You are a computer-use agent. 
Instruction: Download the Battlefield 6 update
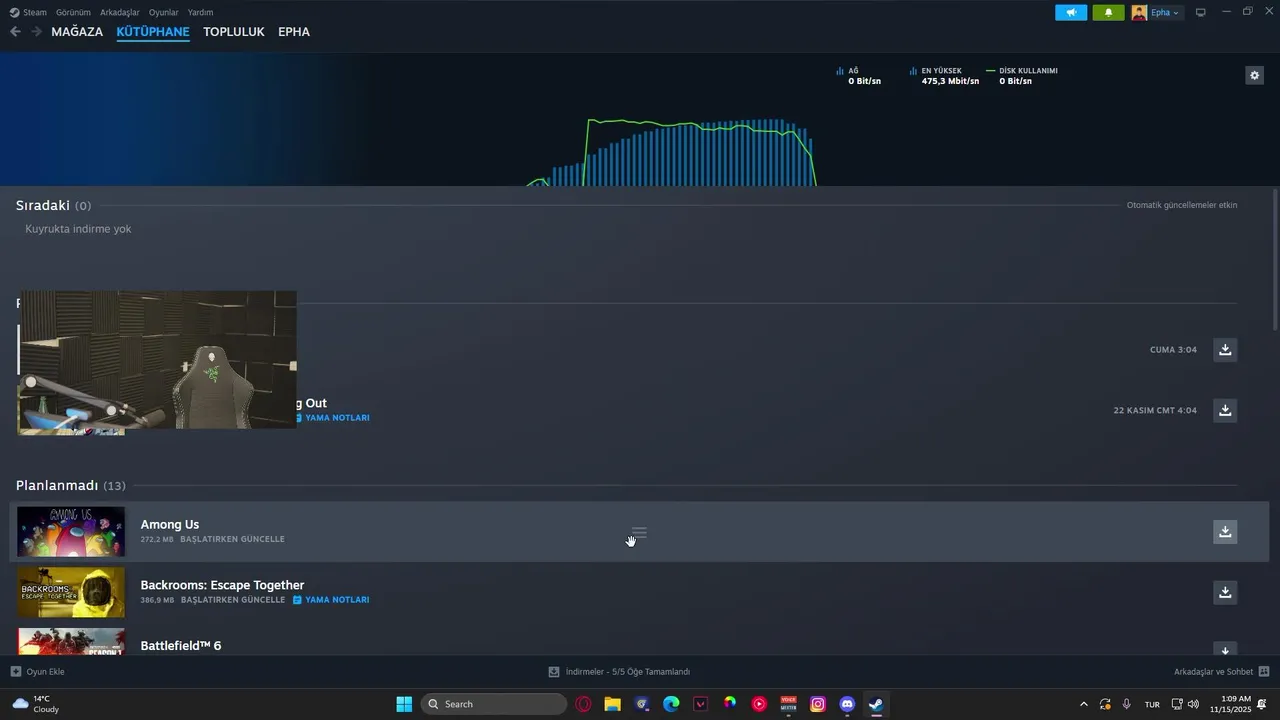pos(1225,650)
